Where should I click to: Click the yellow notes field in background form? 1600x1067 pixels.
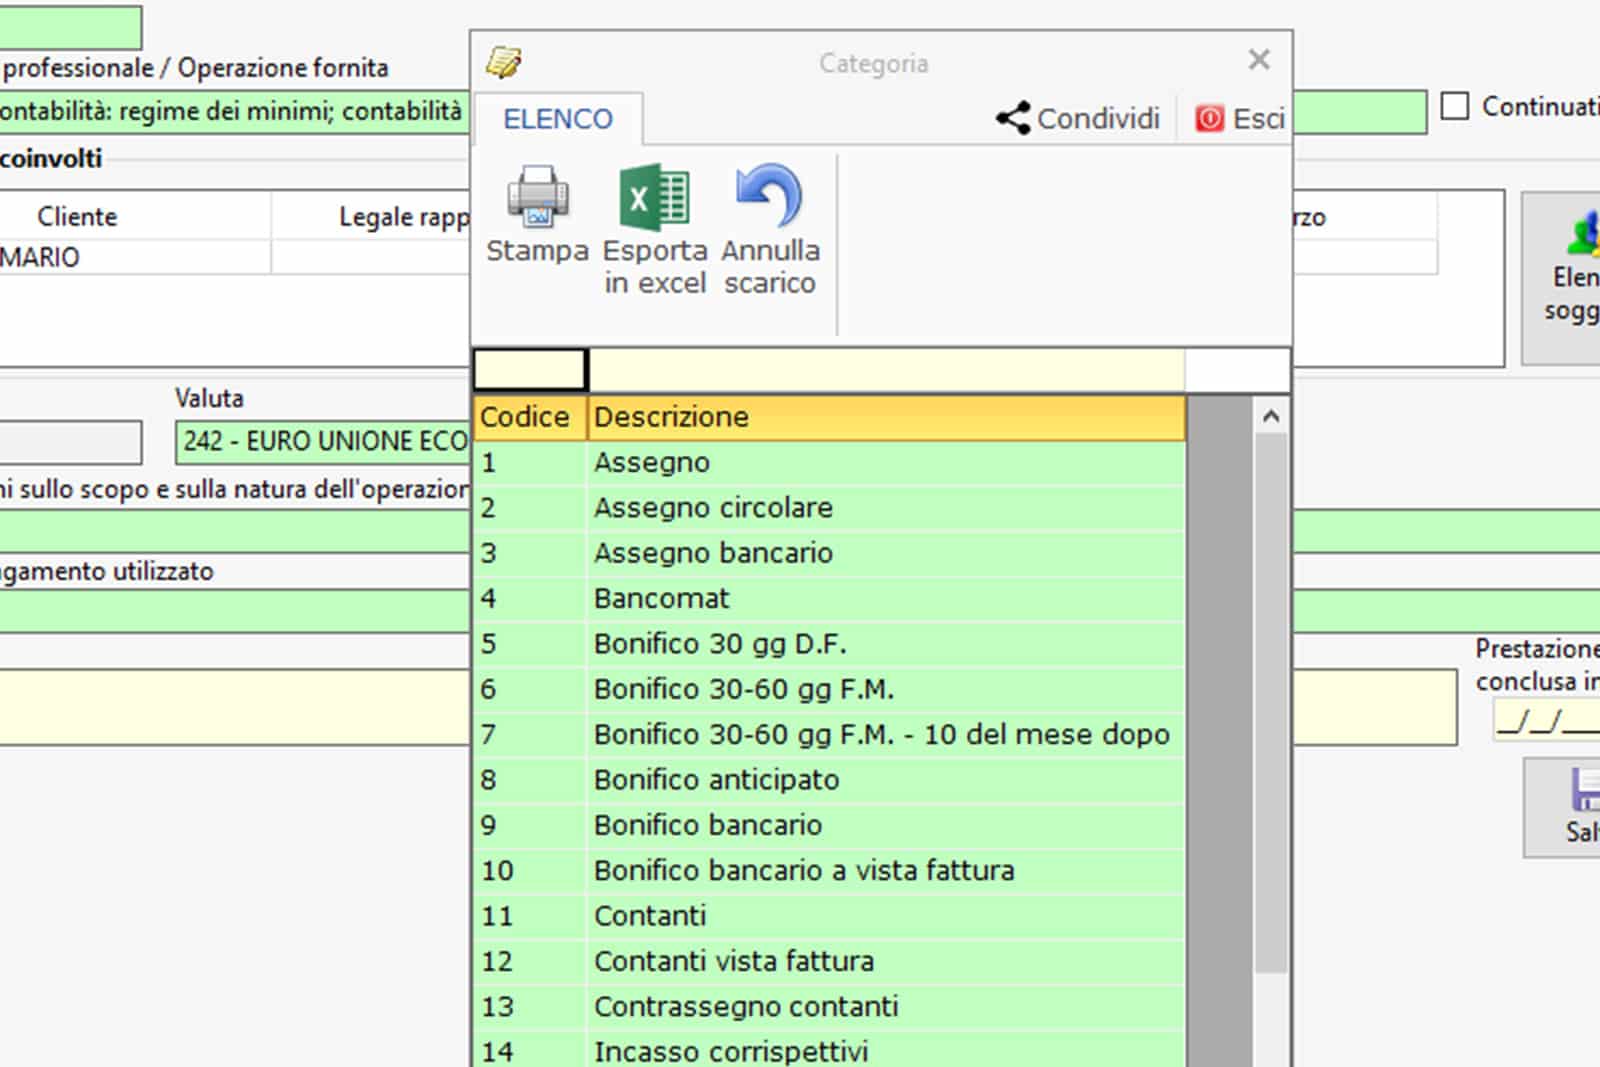tap(234, 707)
